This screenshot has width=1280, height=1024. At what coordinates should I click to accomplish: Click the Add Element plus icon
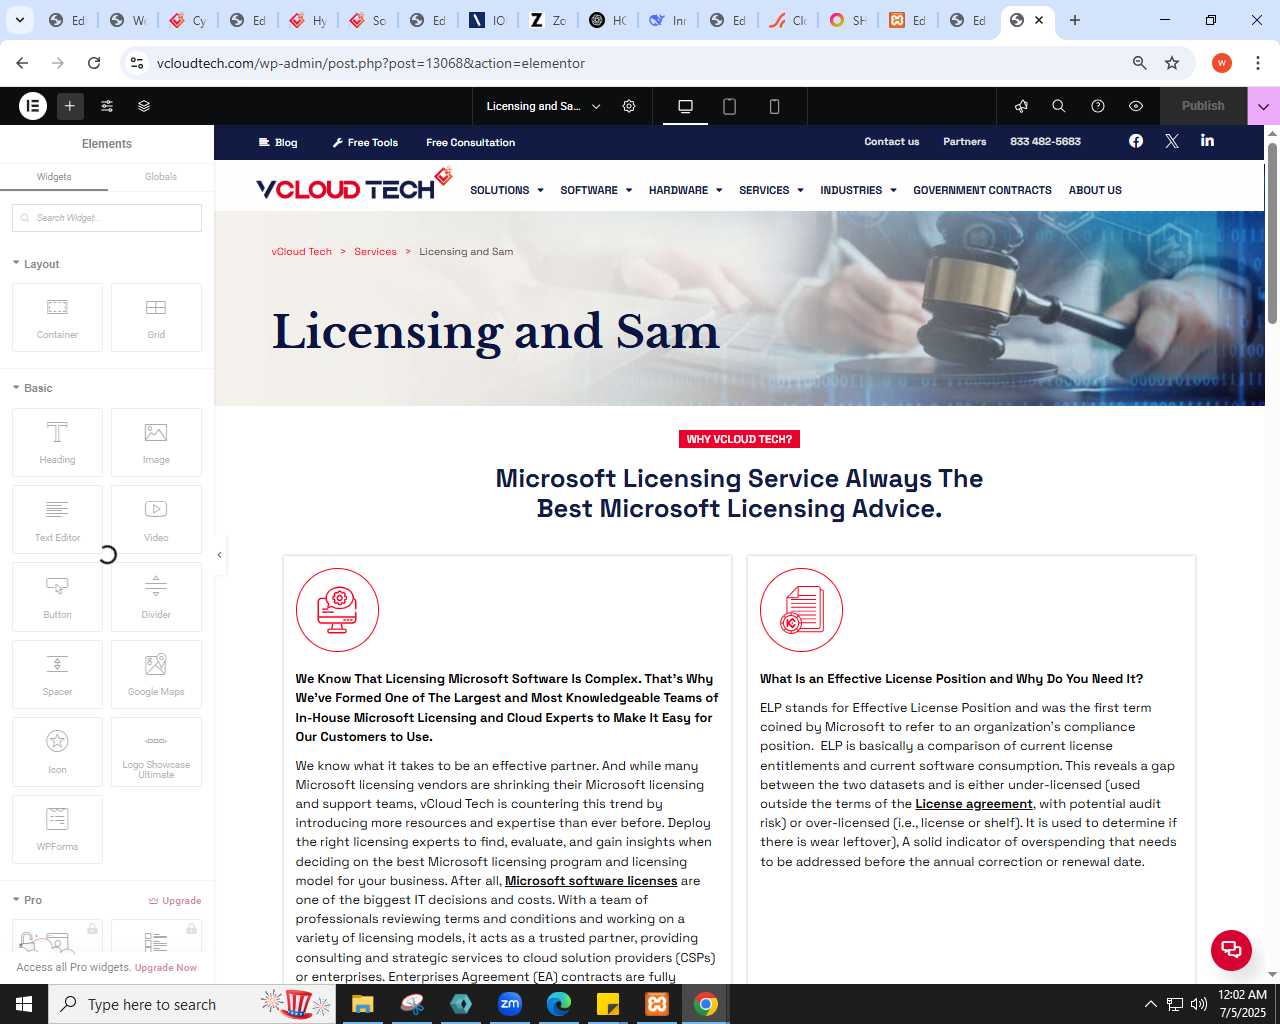[70, 105]
